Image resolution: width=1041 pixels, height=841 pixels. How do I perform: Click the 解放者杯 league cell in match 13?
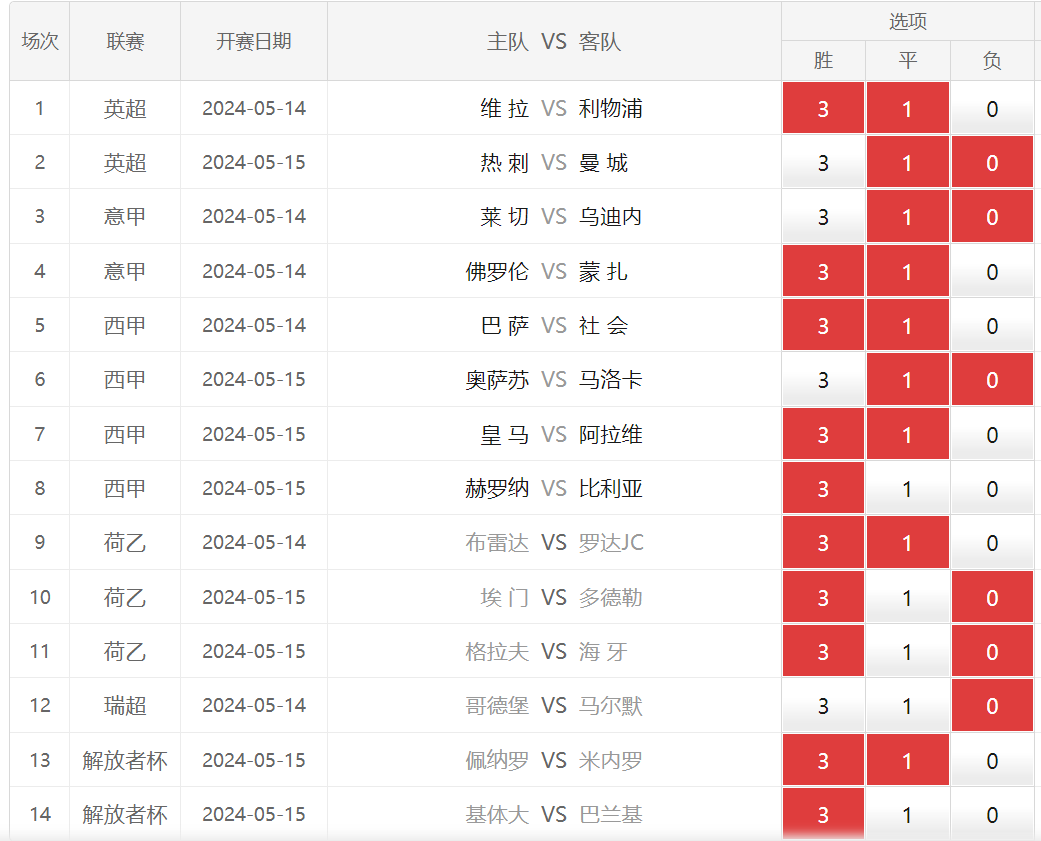click(x=125, y=760)
